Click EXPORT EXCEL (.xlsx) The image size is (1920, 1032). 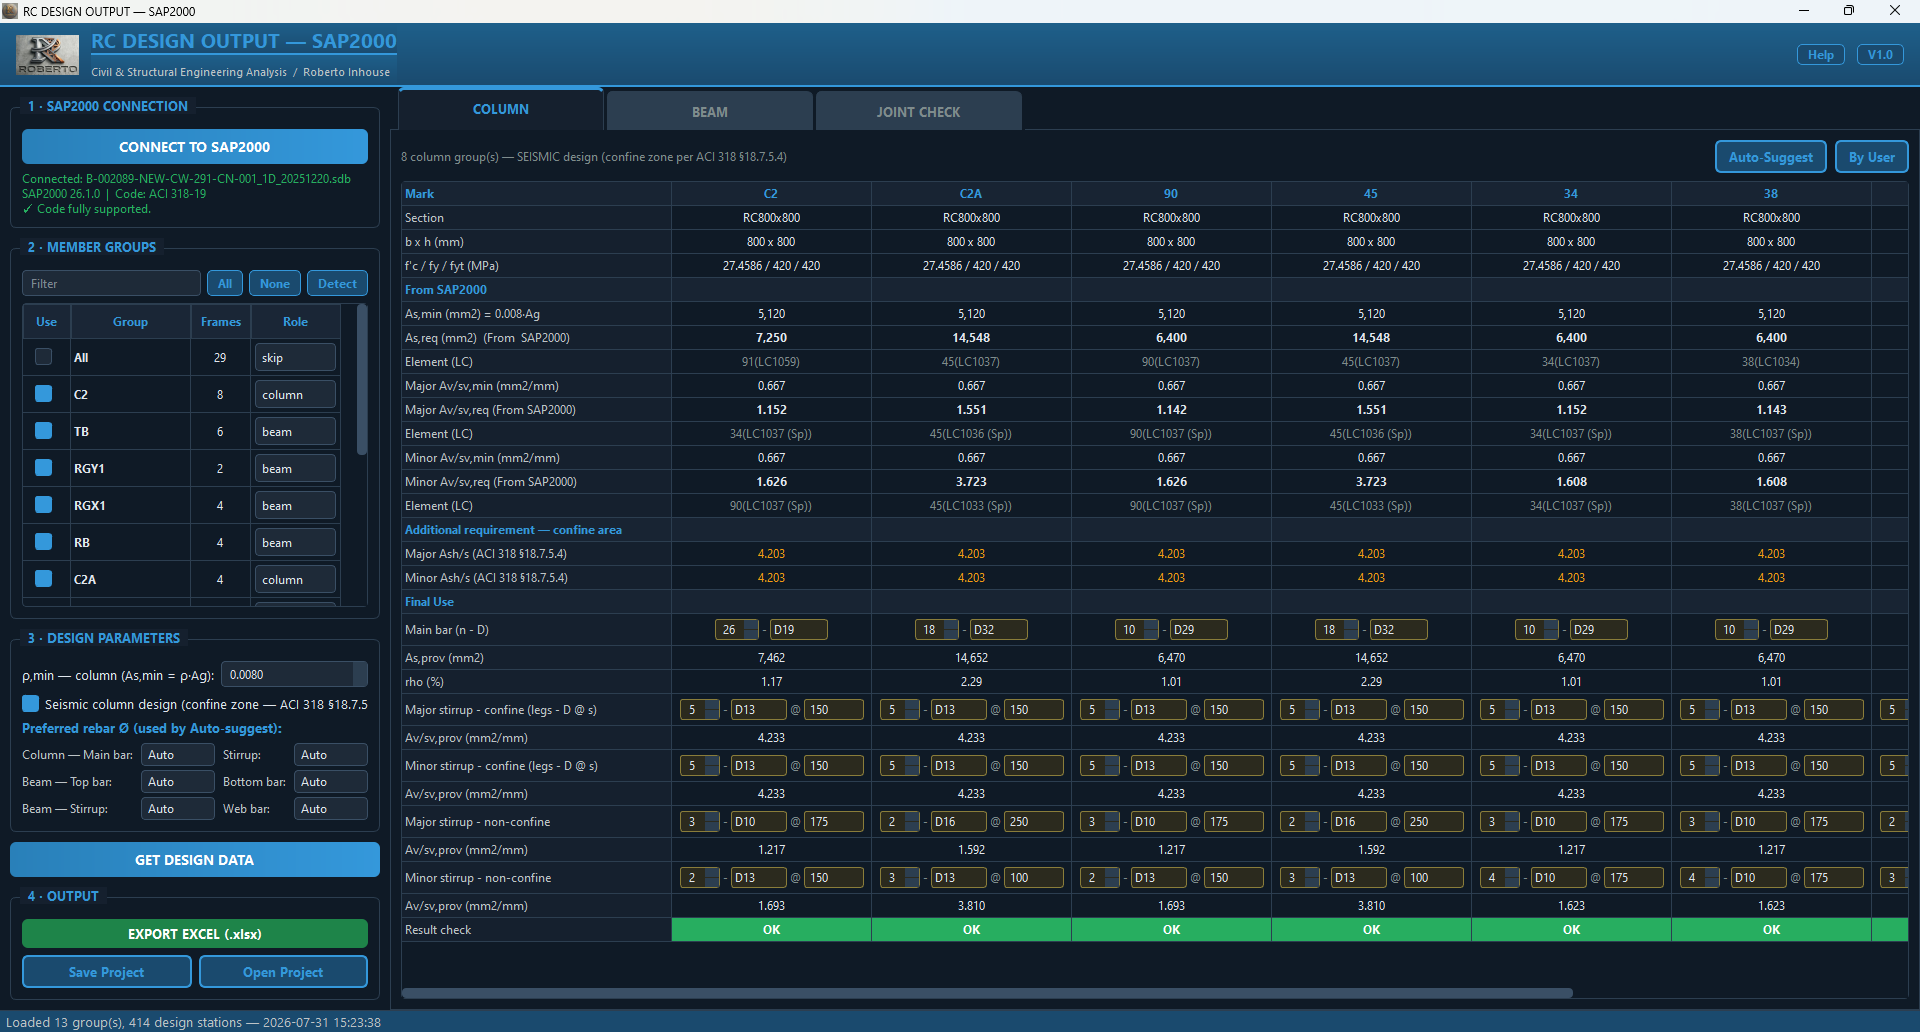click(195, 934)
